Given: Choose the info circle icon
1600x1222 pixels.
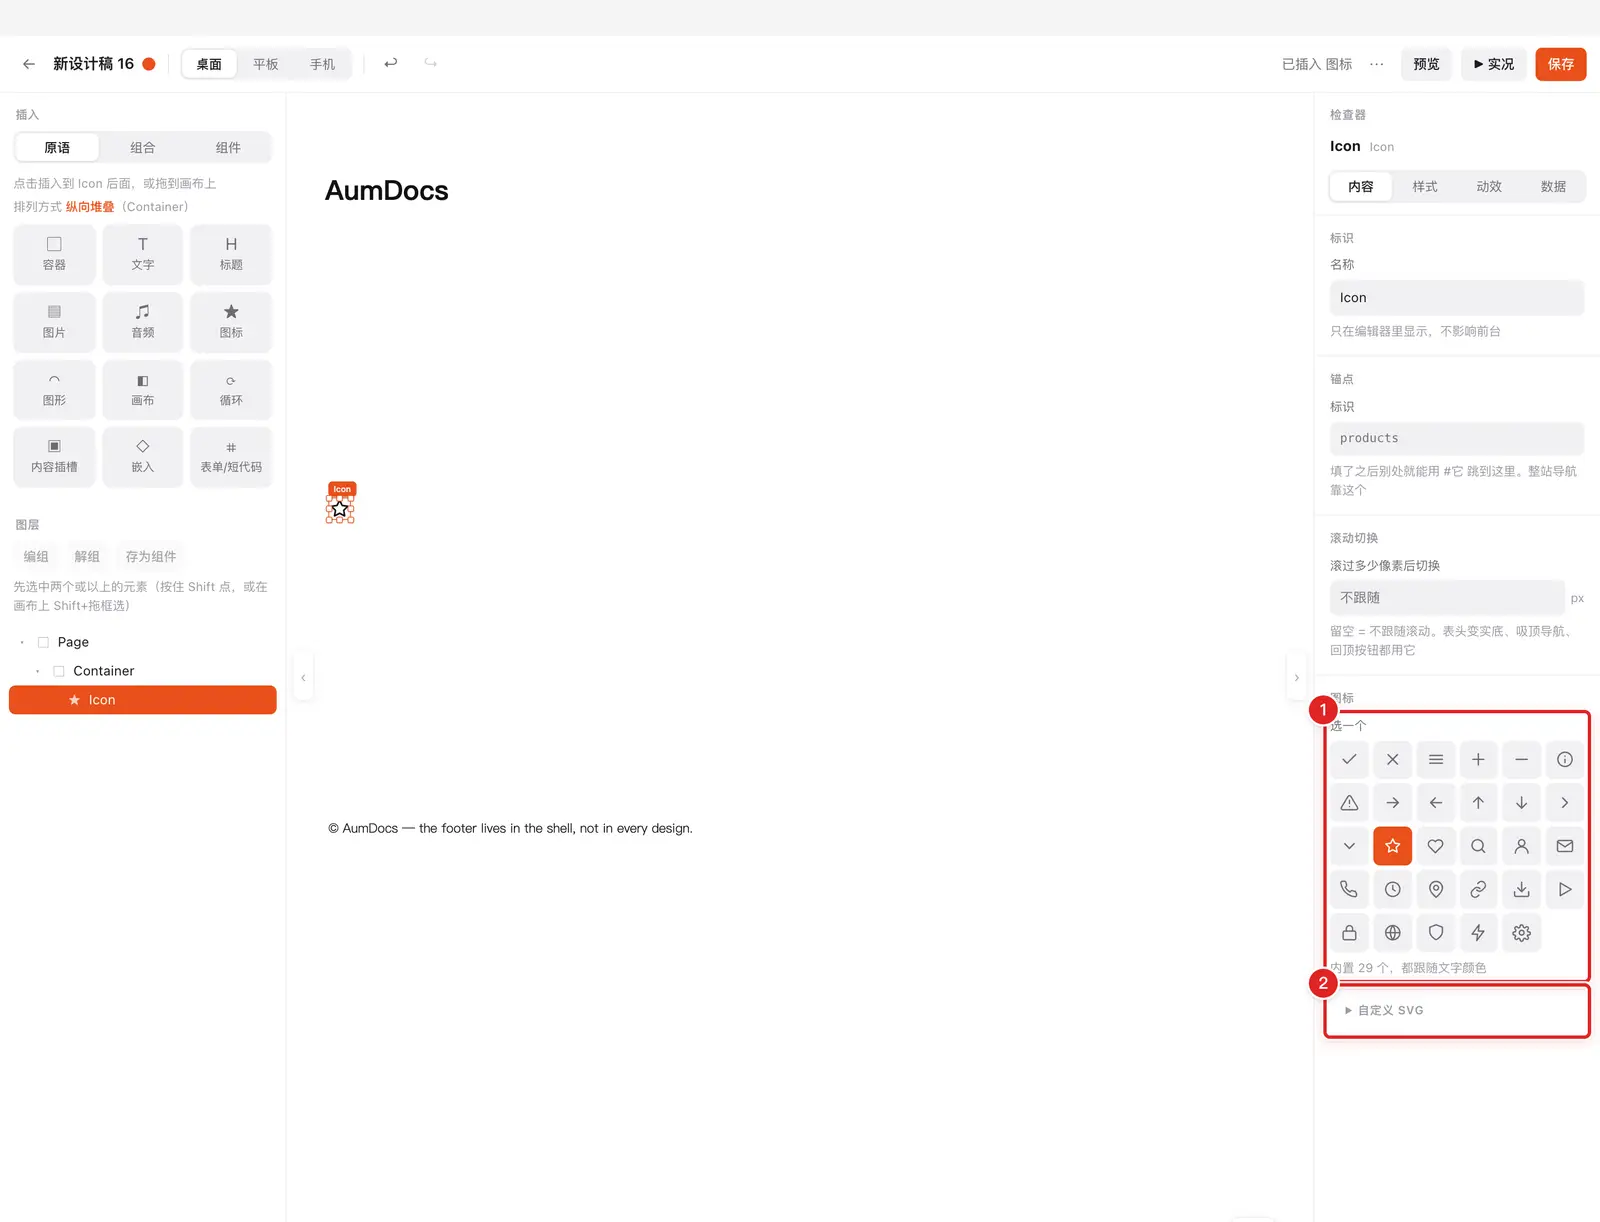Looking at the screenshot, I should point(1565,760).
